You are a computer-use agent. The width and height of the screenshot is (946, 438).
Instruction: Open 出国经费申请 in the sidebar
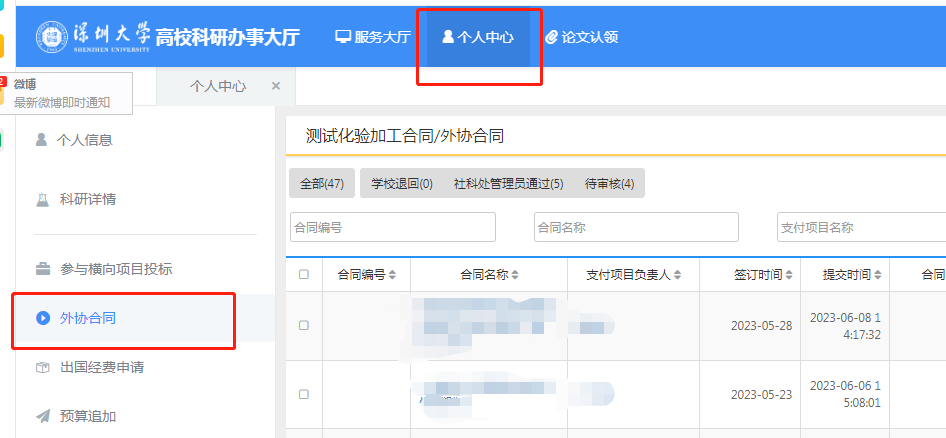click(x=101, y=367)
